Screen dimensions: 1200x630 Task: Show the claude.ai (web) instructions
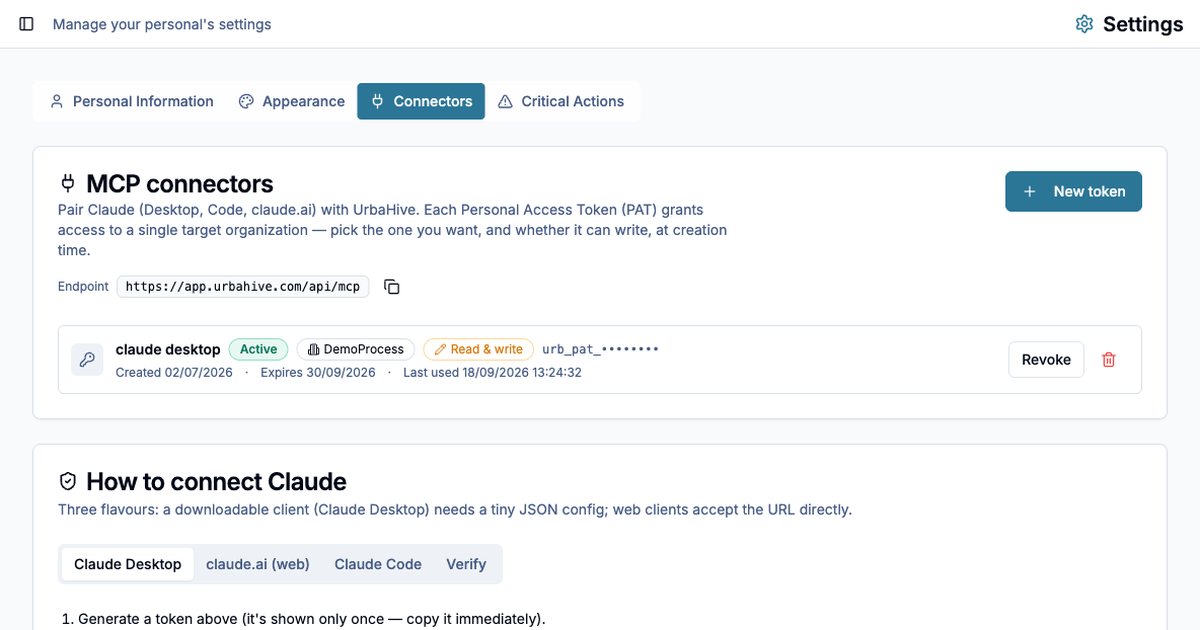[x=258, y=564]
